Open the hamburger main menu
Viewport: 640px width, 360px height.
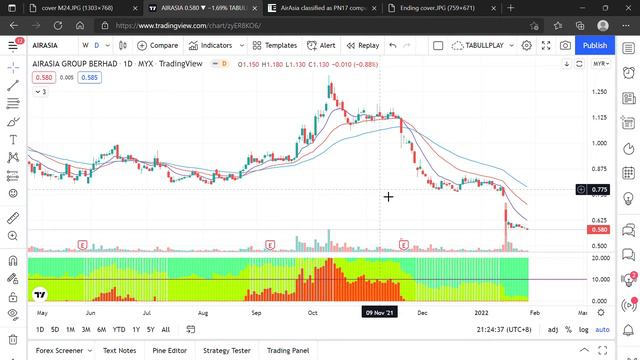click(13, 45)
